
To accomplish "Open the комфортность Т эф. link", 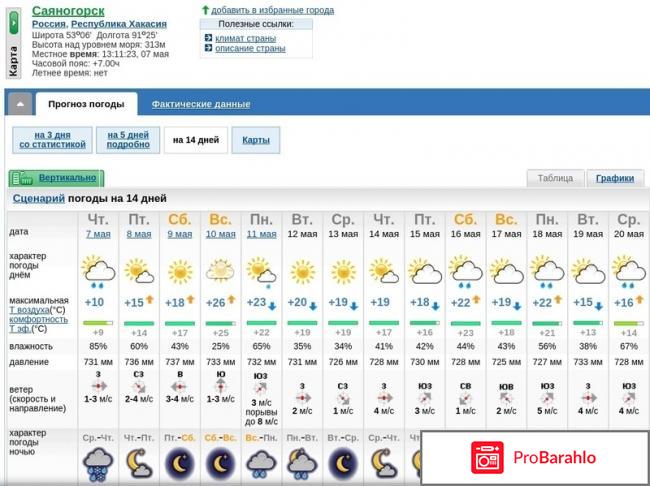I will (38, 324).
